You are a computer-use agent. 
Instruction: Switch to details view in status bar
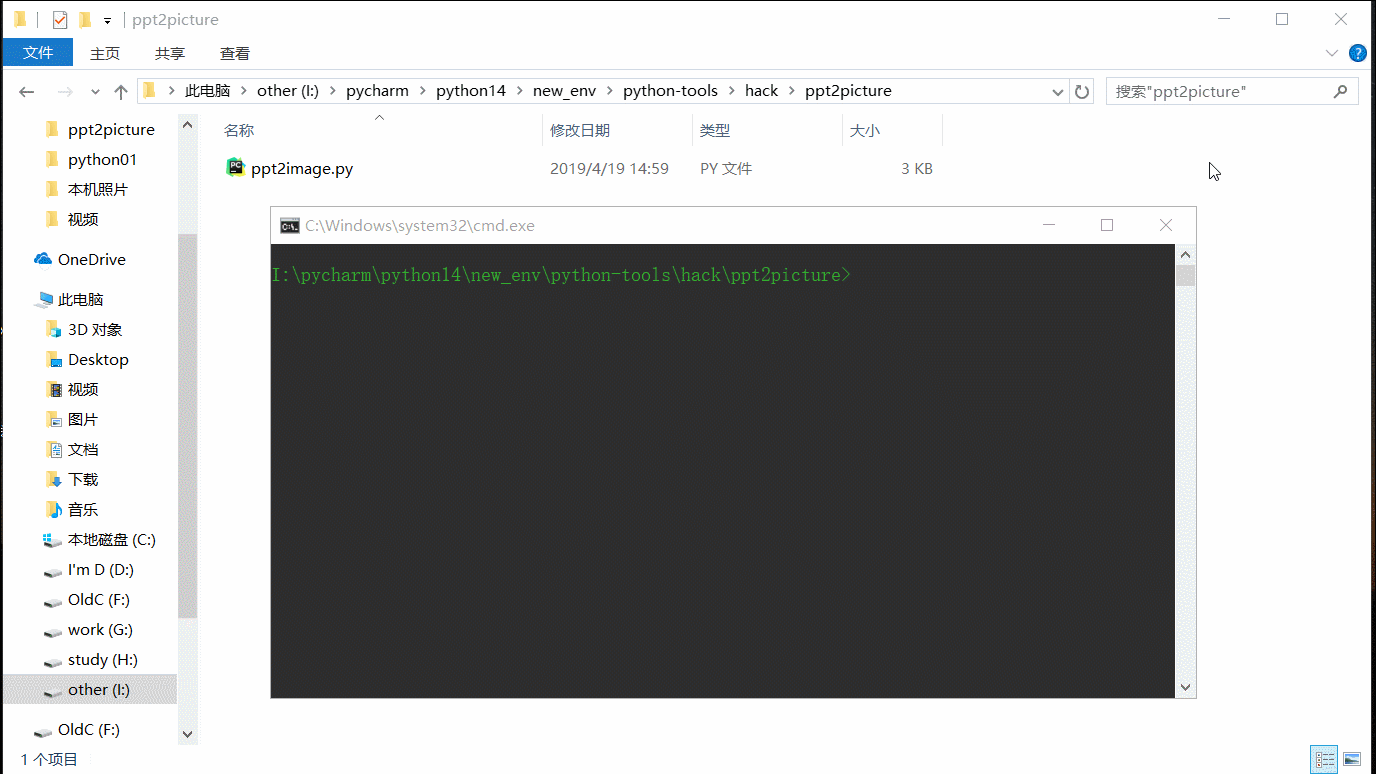pos(1323,759)
